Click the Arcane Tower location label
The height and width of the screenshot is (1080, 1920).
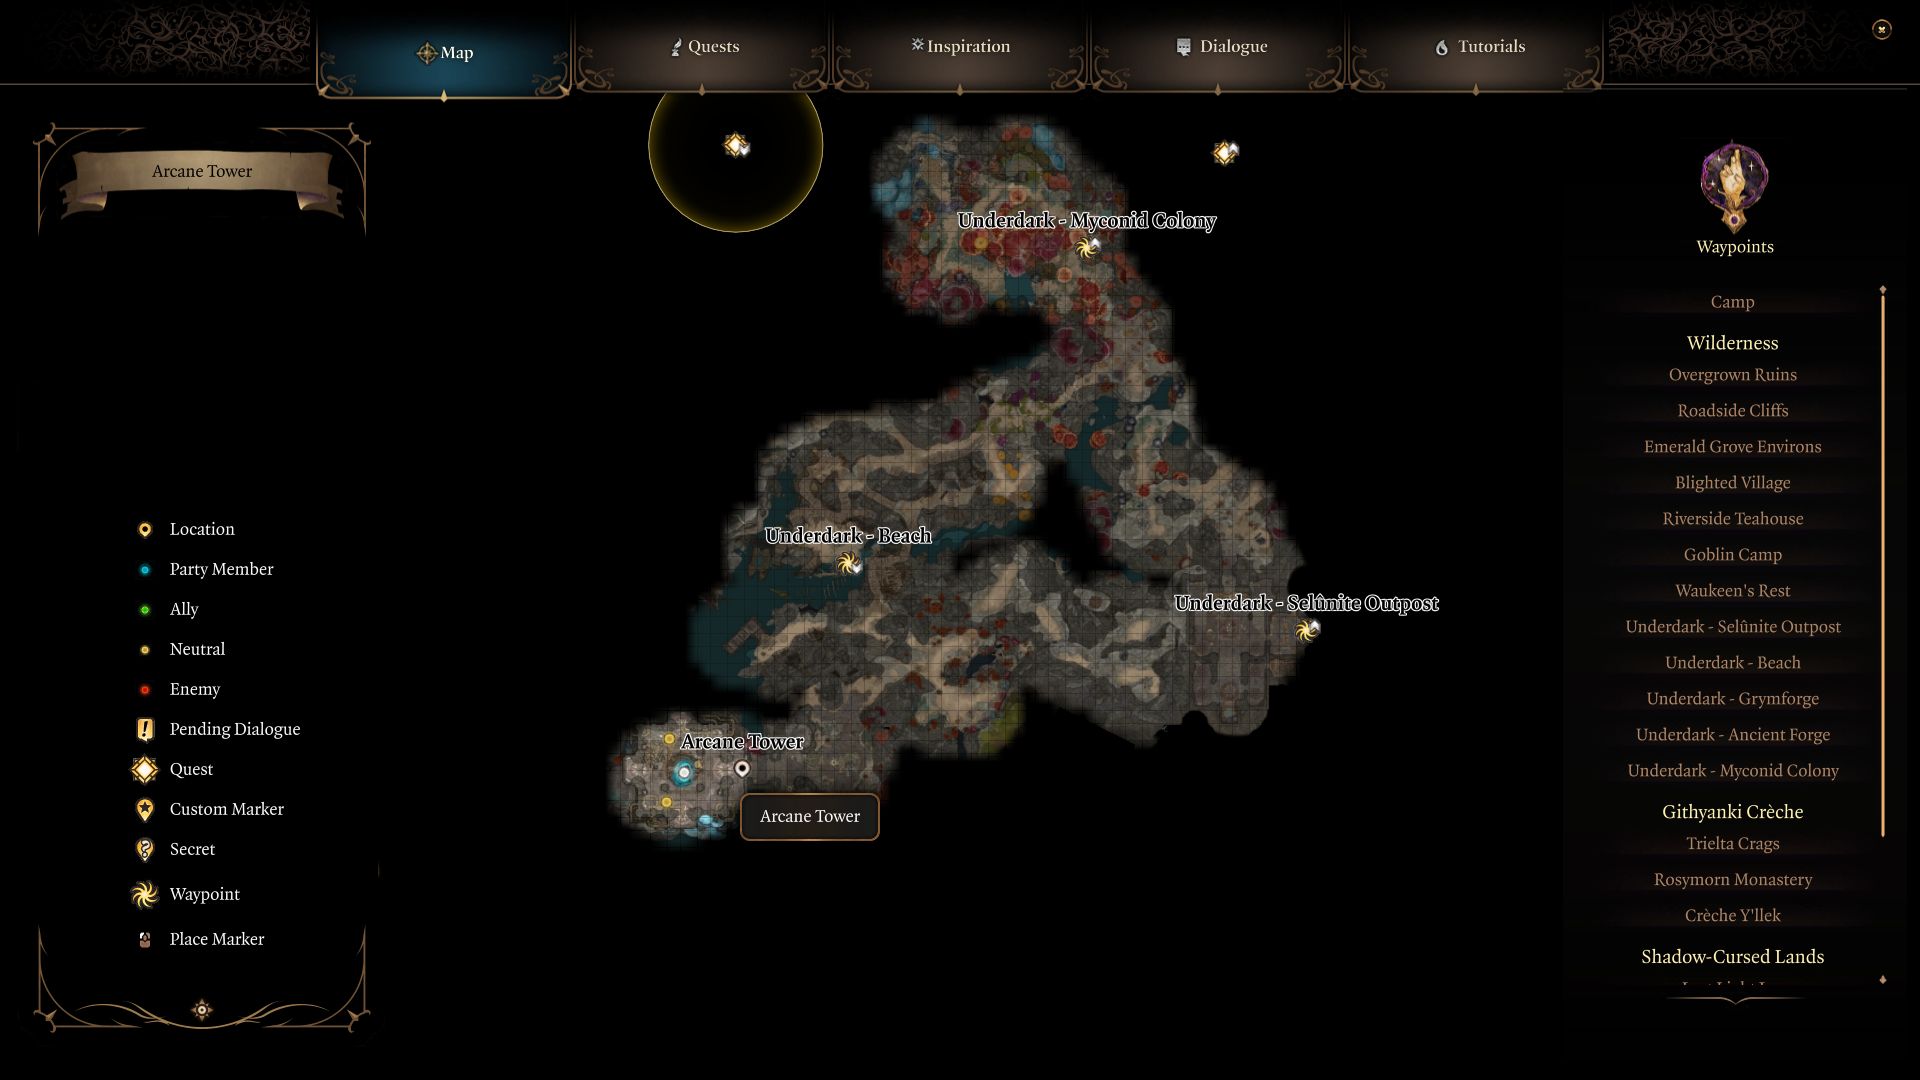pos(740,741)
